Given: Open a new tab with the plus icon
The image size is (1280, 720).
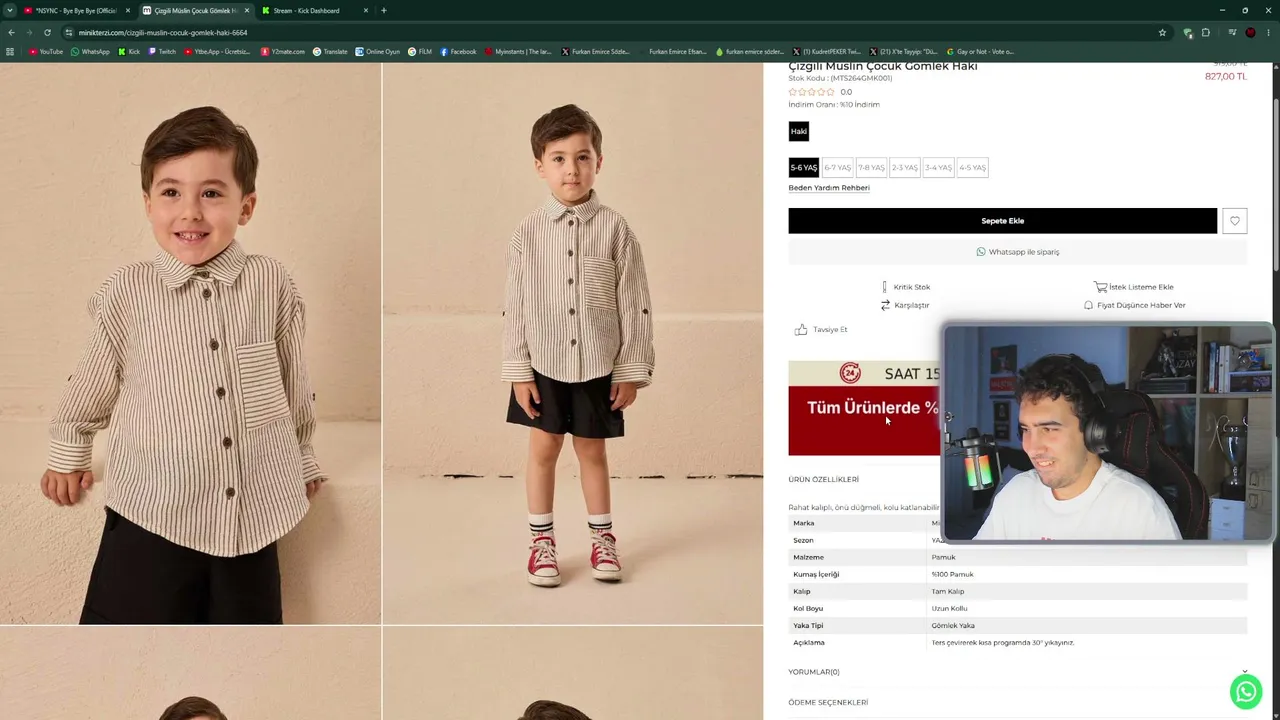Looking at the screenshot, I should coord(383,10).
